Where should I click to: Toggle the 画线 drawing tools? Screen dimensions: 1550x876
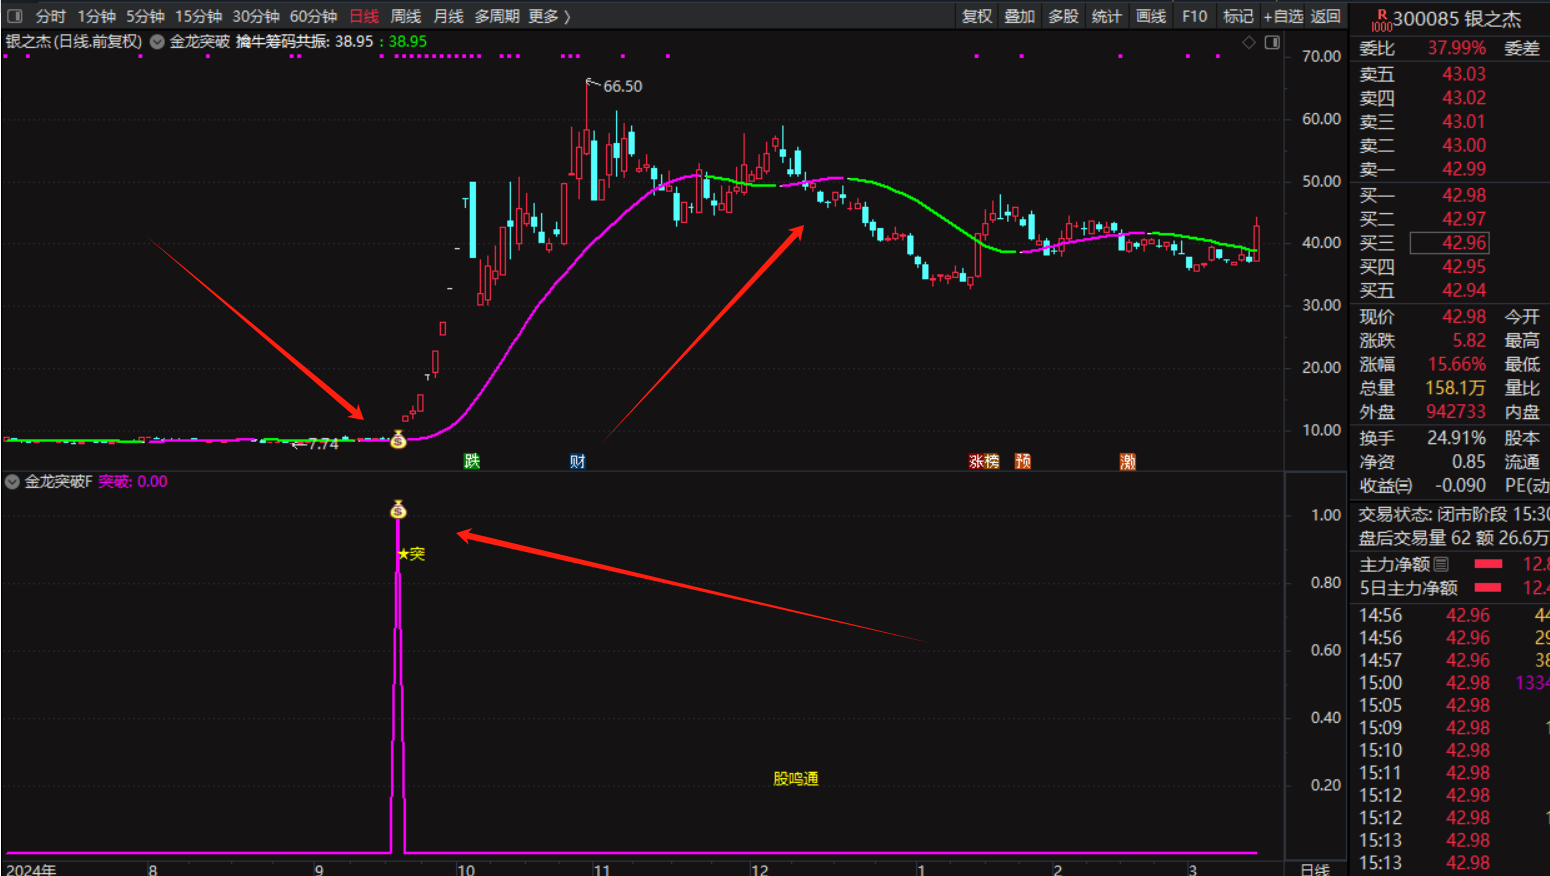1150,16
